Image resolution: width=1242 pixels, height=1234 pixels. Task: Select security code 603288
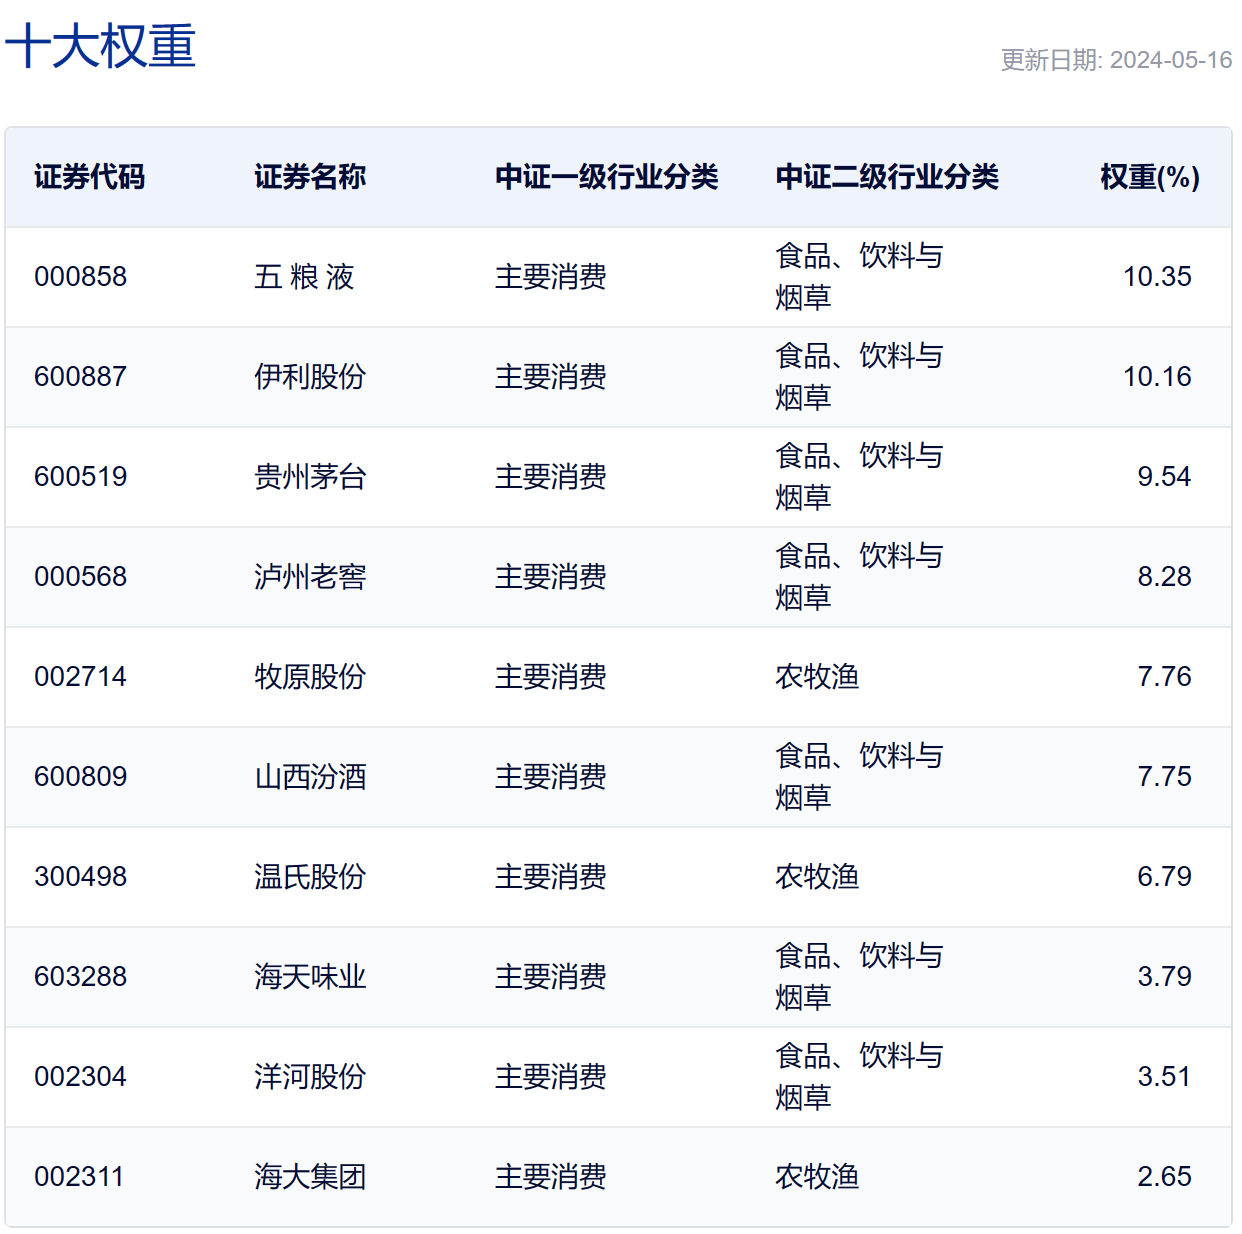[x=81, y=977]
